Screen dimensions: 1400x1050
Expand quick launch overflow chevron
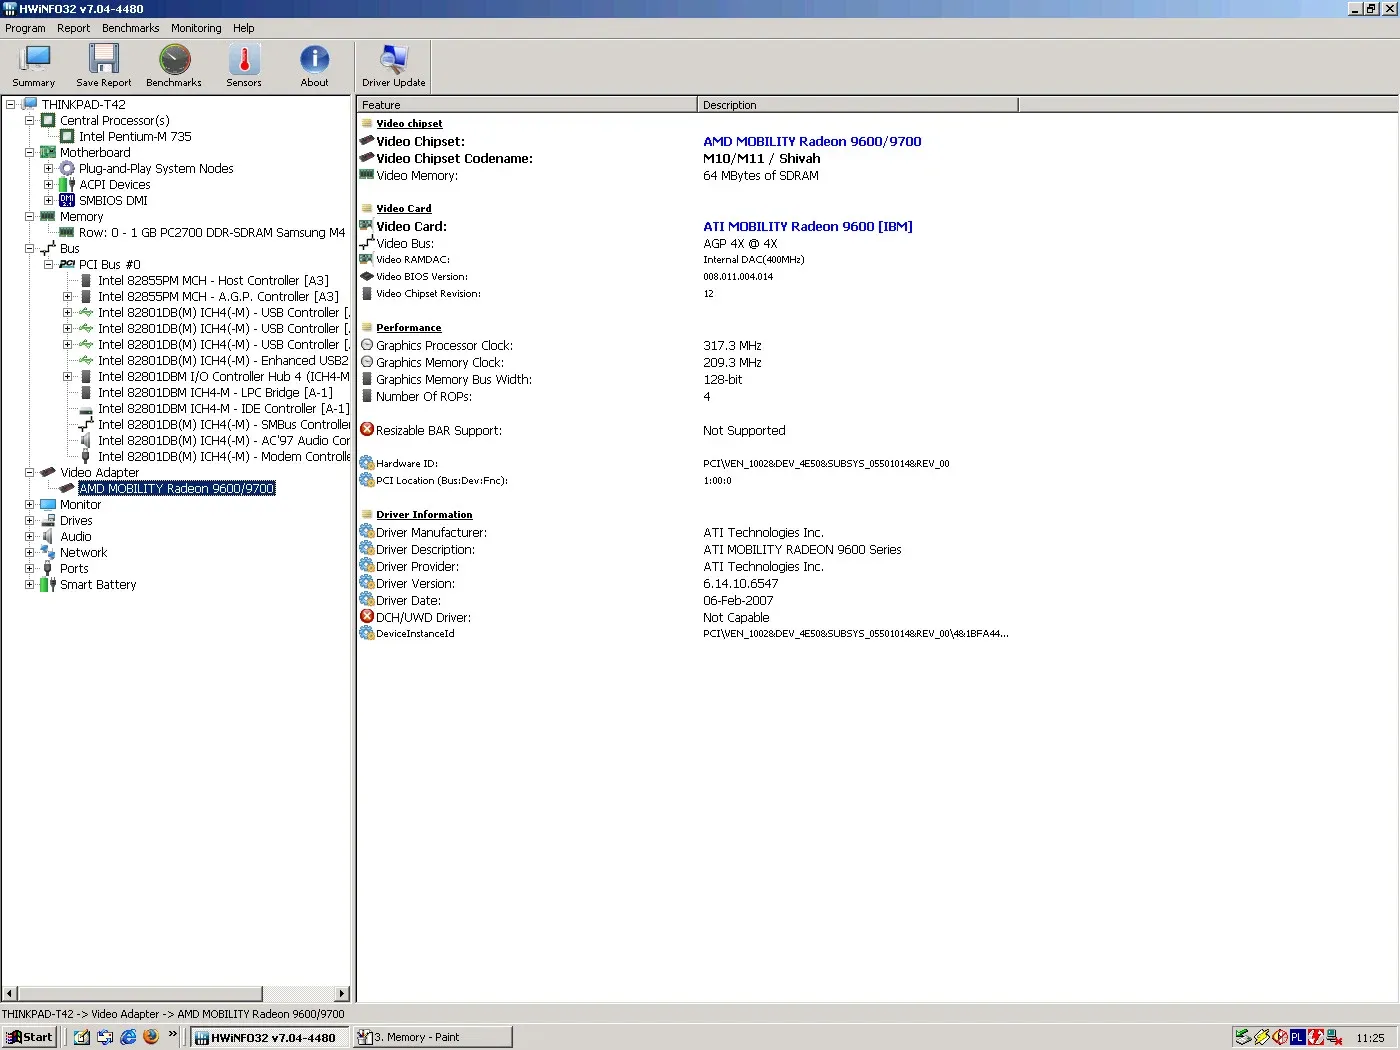(173, 1034)
